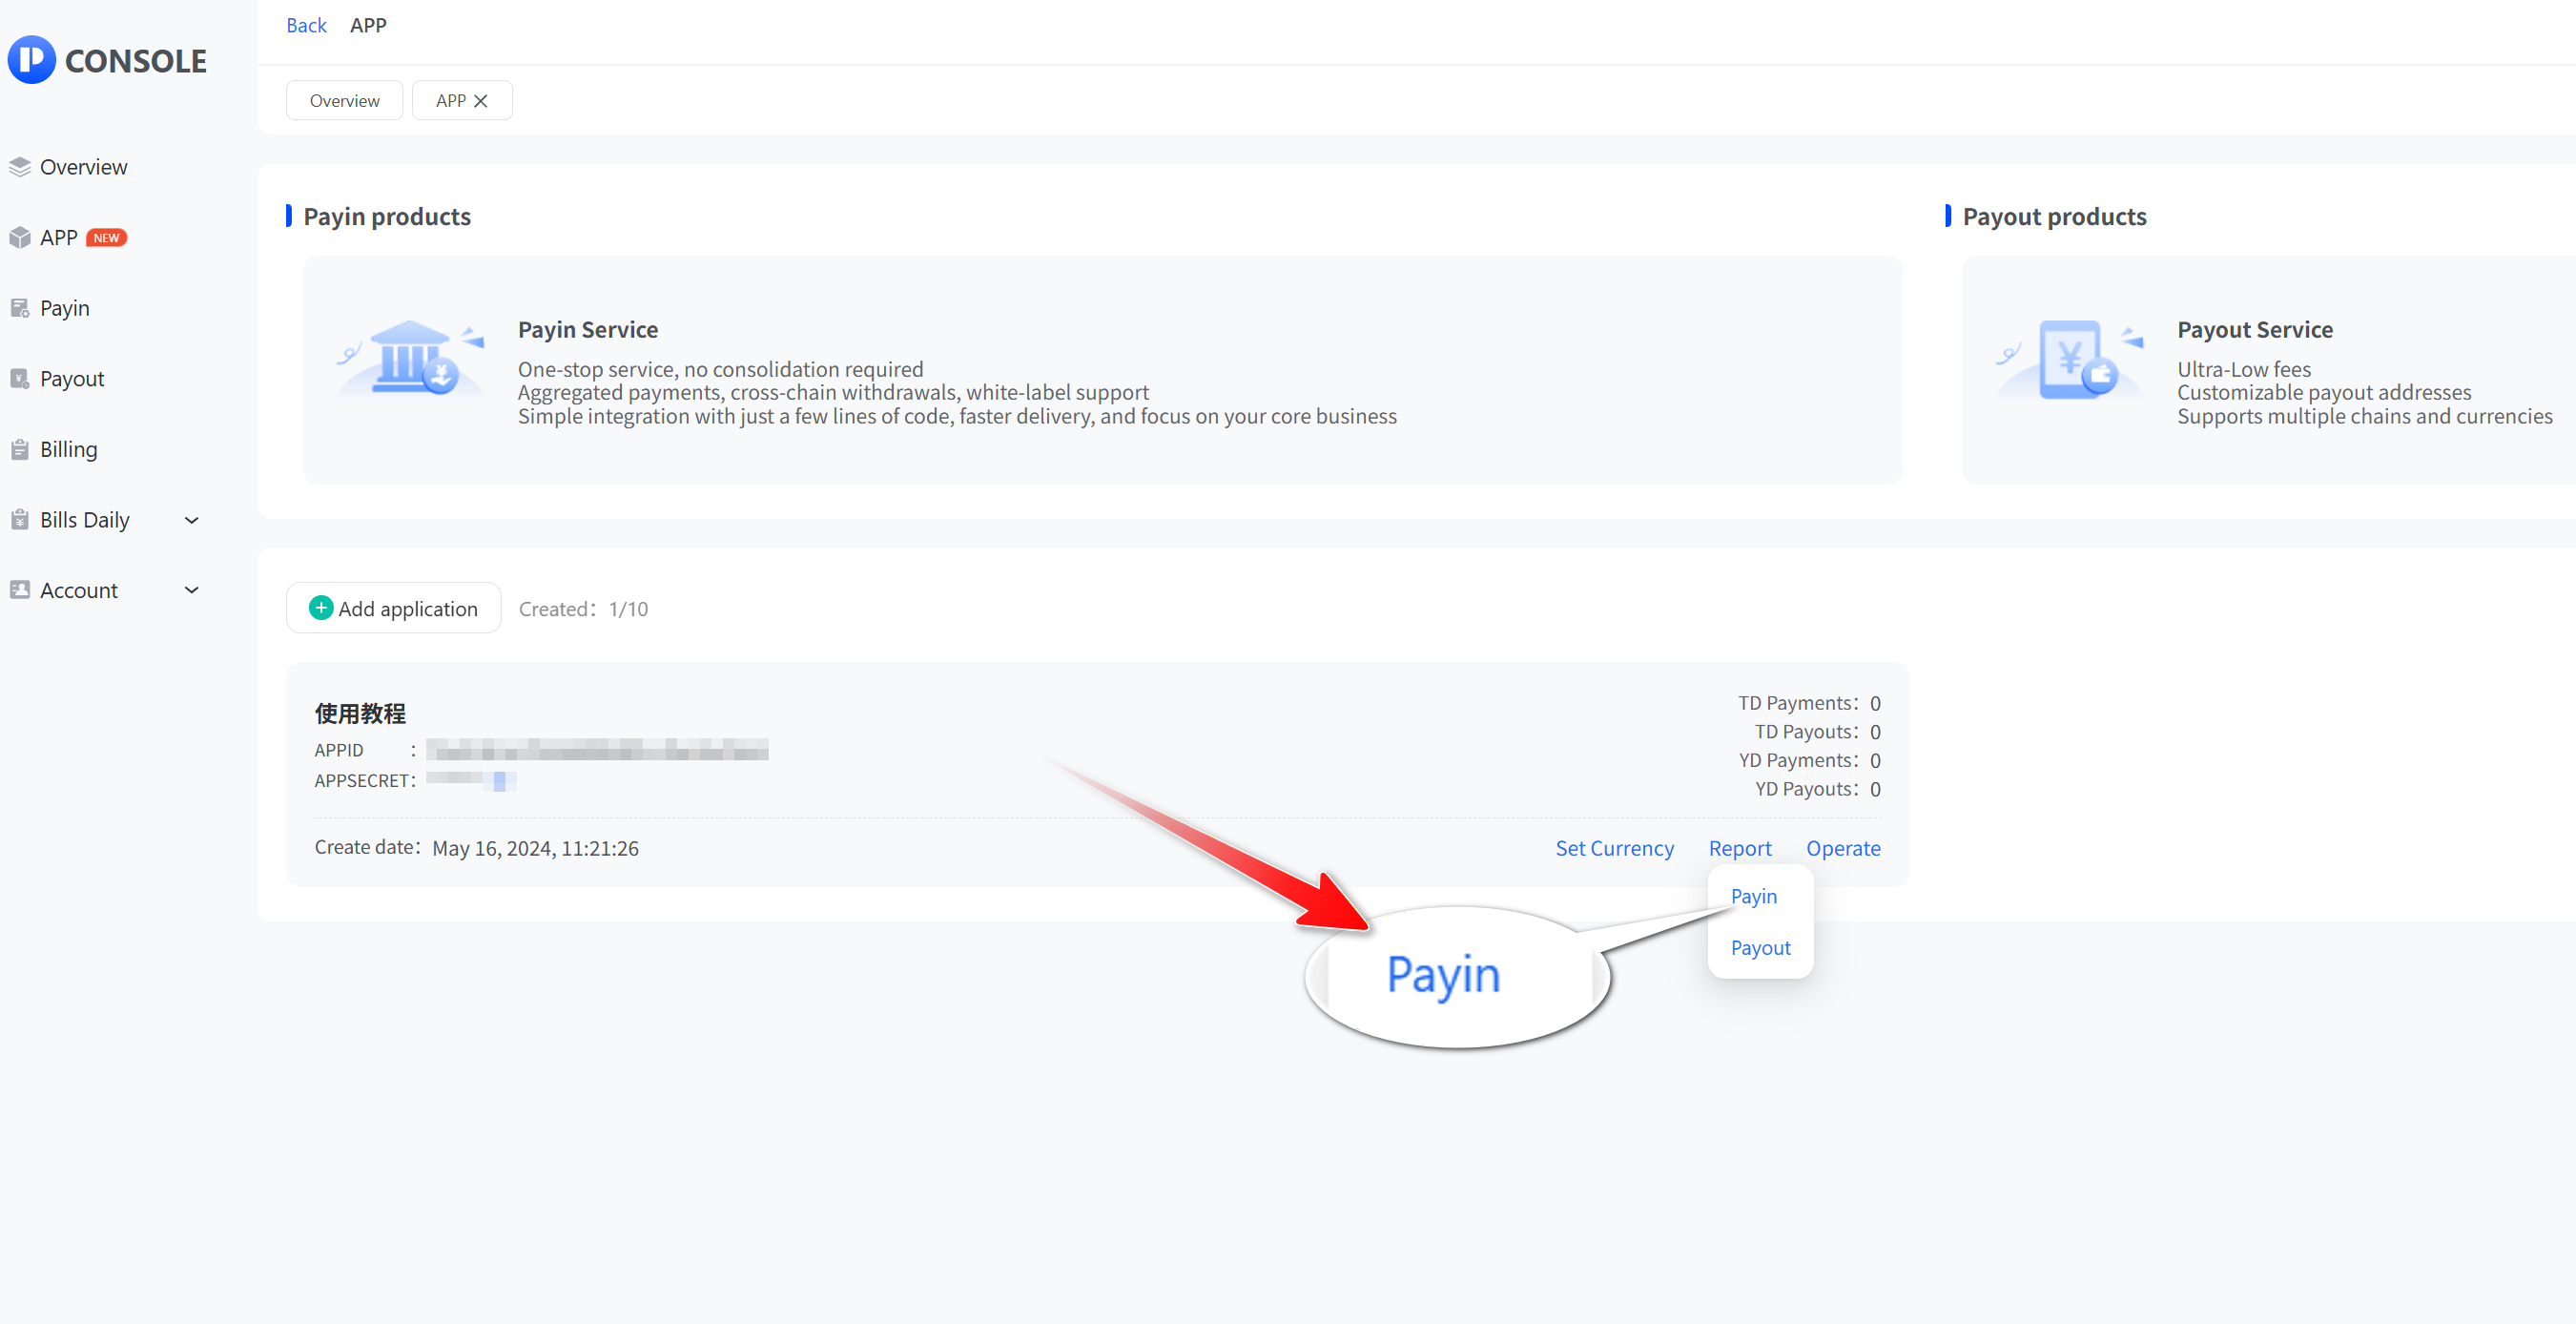Click the Payout sidebar icon
This screenshot has width=2576, height=1324.
pos(20,379)
